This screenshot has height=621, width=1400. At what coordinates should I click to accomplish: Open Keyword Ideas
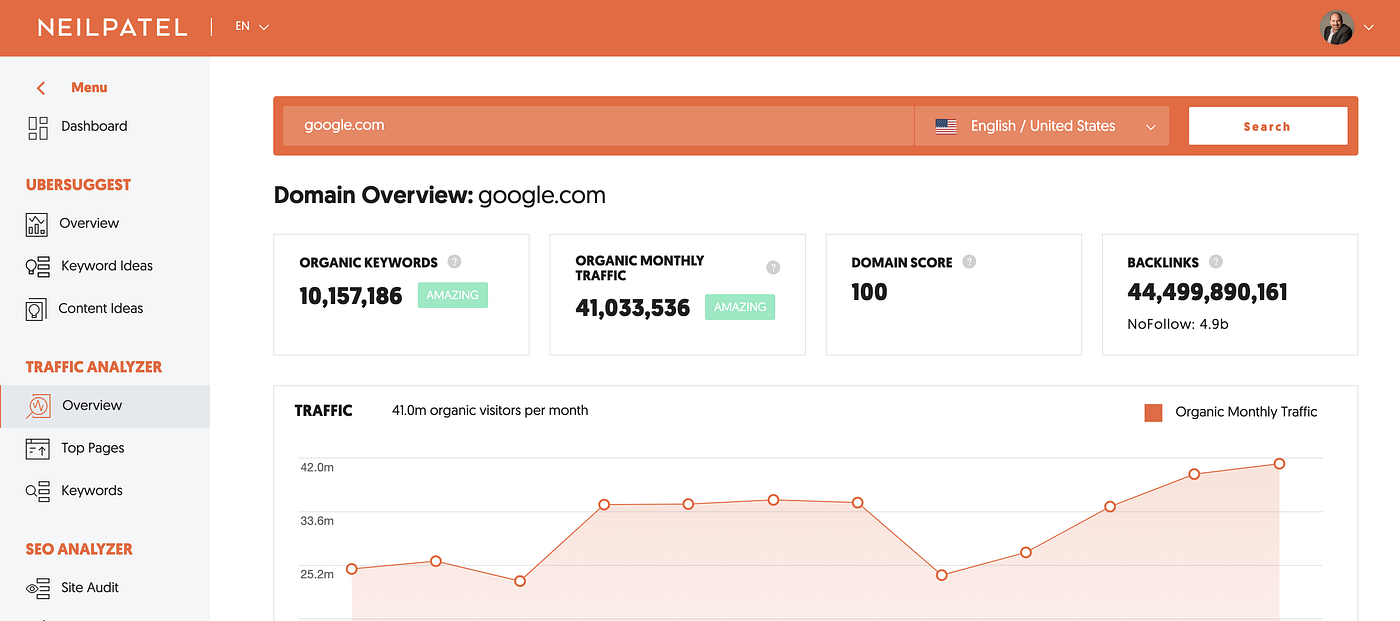coord(107,266)
